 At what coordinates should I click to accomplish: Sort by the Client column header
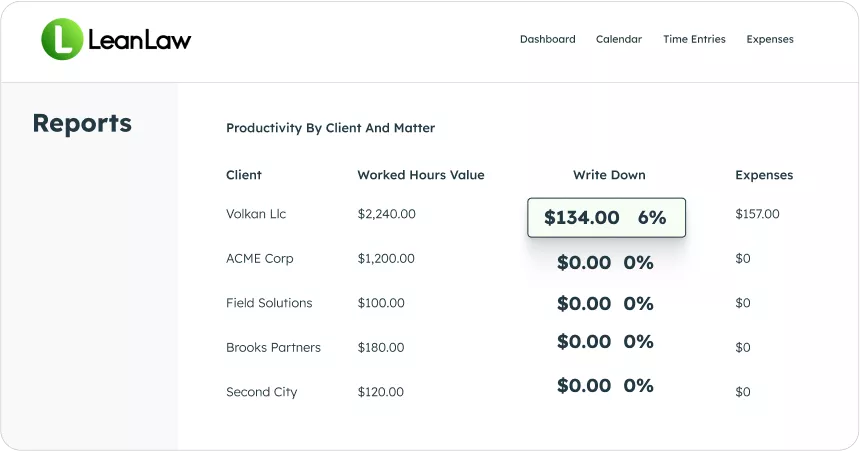pos(244,175)
